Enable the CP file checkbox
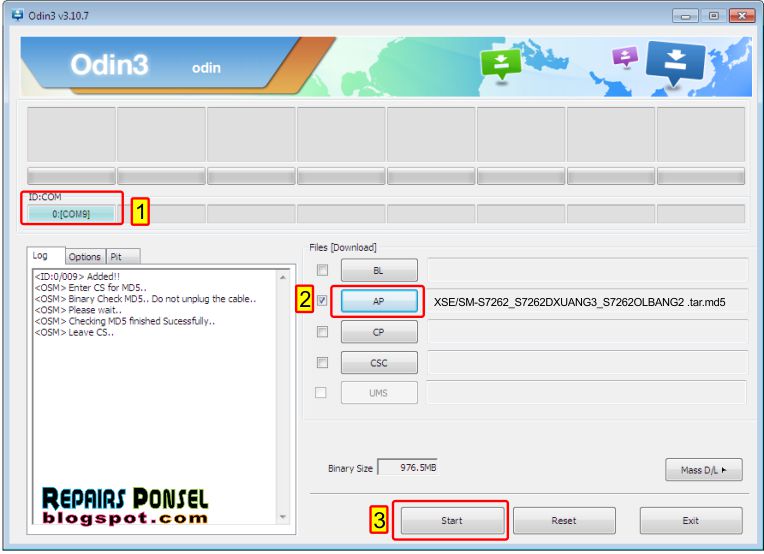Screen dimensions: 764x554 point(322,332)
